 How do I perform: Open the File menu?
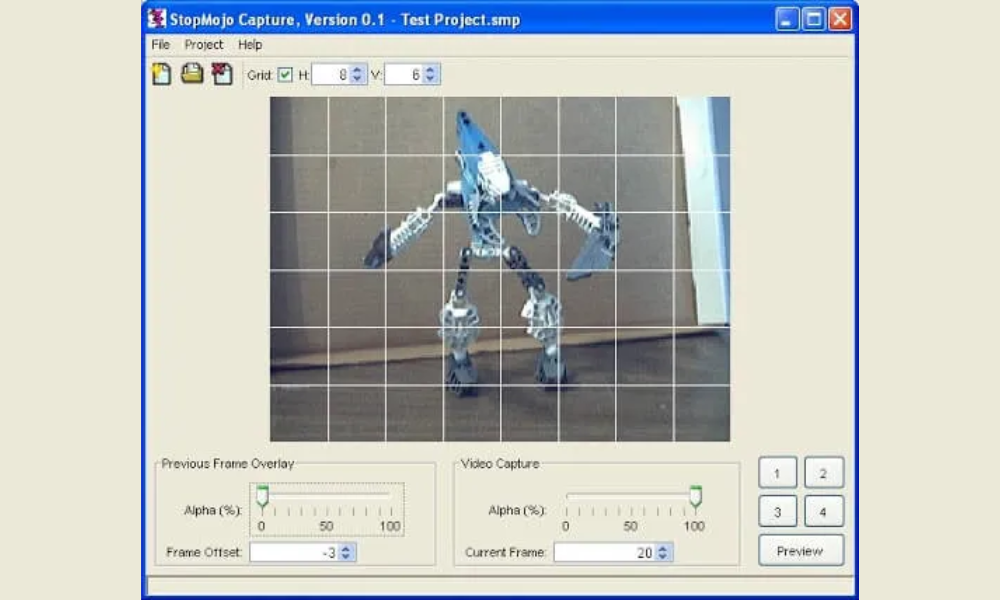click(x=161, y=45)
